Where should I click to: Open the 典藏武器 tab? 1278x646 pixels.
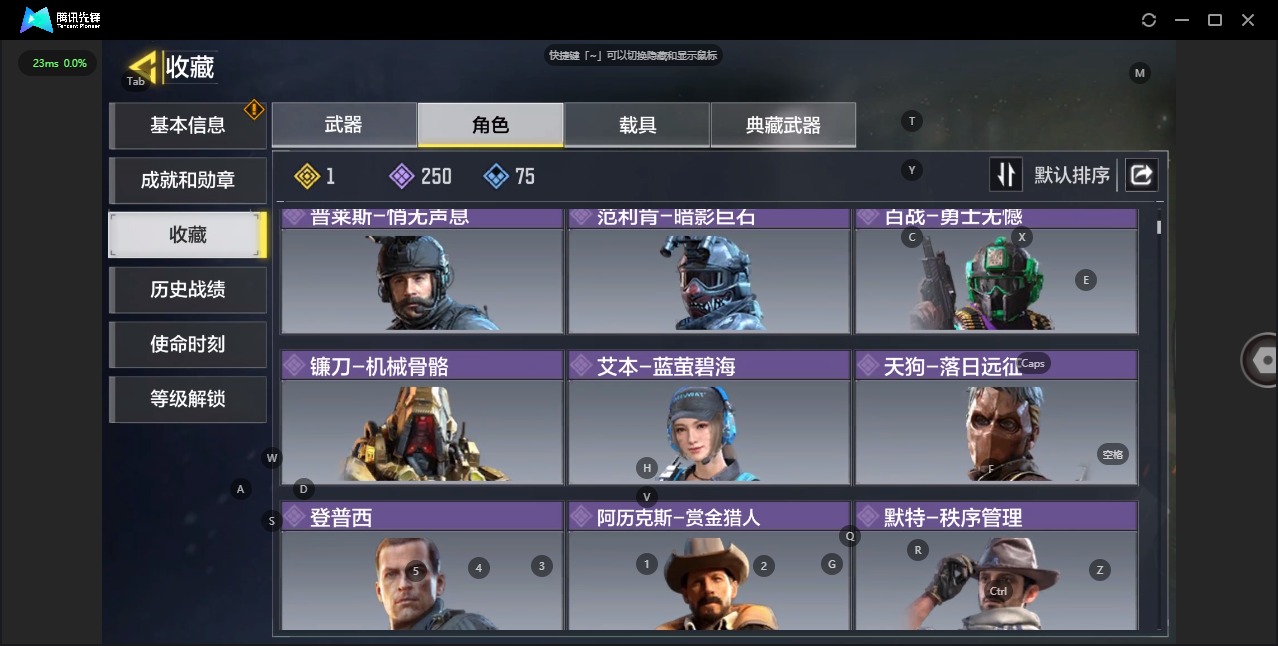click(783, 125)
